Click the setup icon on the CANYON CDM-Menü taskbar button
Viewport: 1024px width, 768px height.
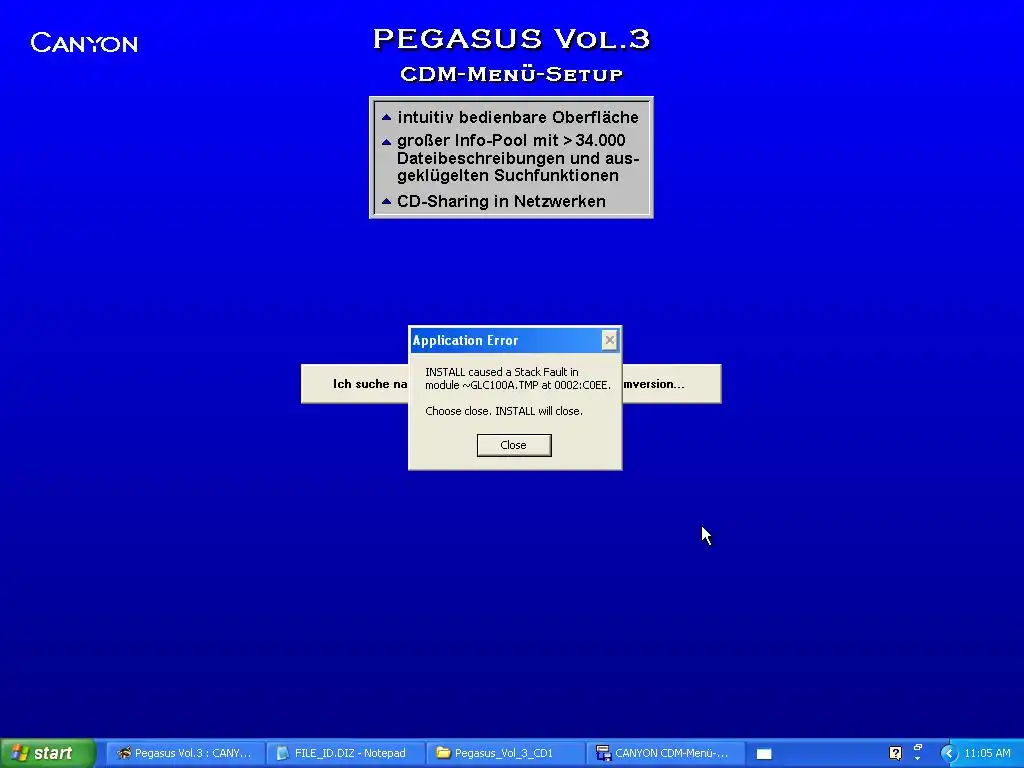tap(603, 753)
